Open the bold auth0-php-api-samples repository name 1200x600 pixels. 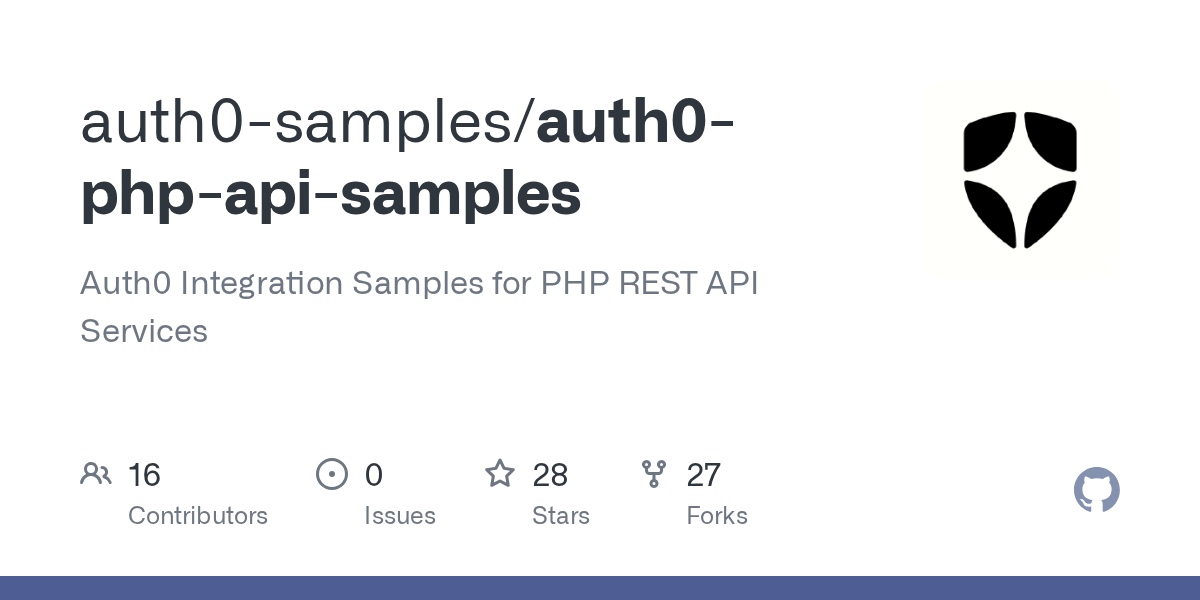click(331, 193)
